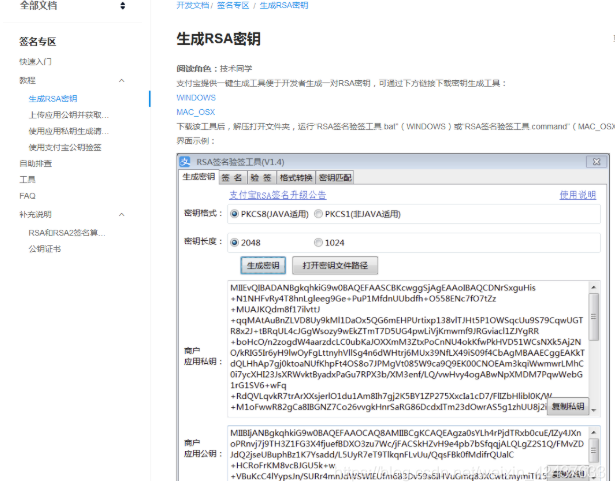Click the Alipay icon in tool title bar

185,162
